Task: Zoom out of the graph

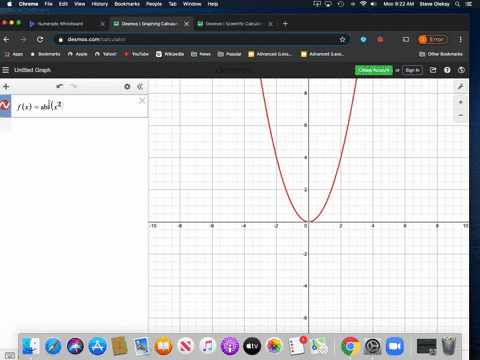Action: [461, 115]
